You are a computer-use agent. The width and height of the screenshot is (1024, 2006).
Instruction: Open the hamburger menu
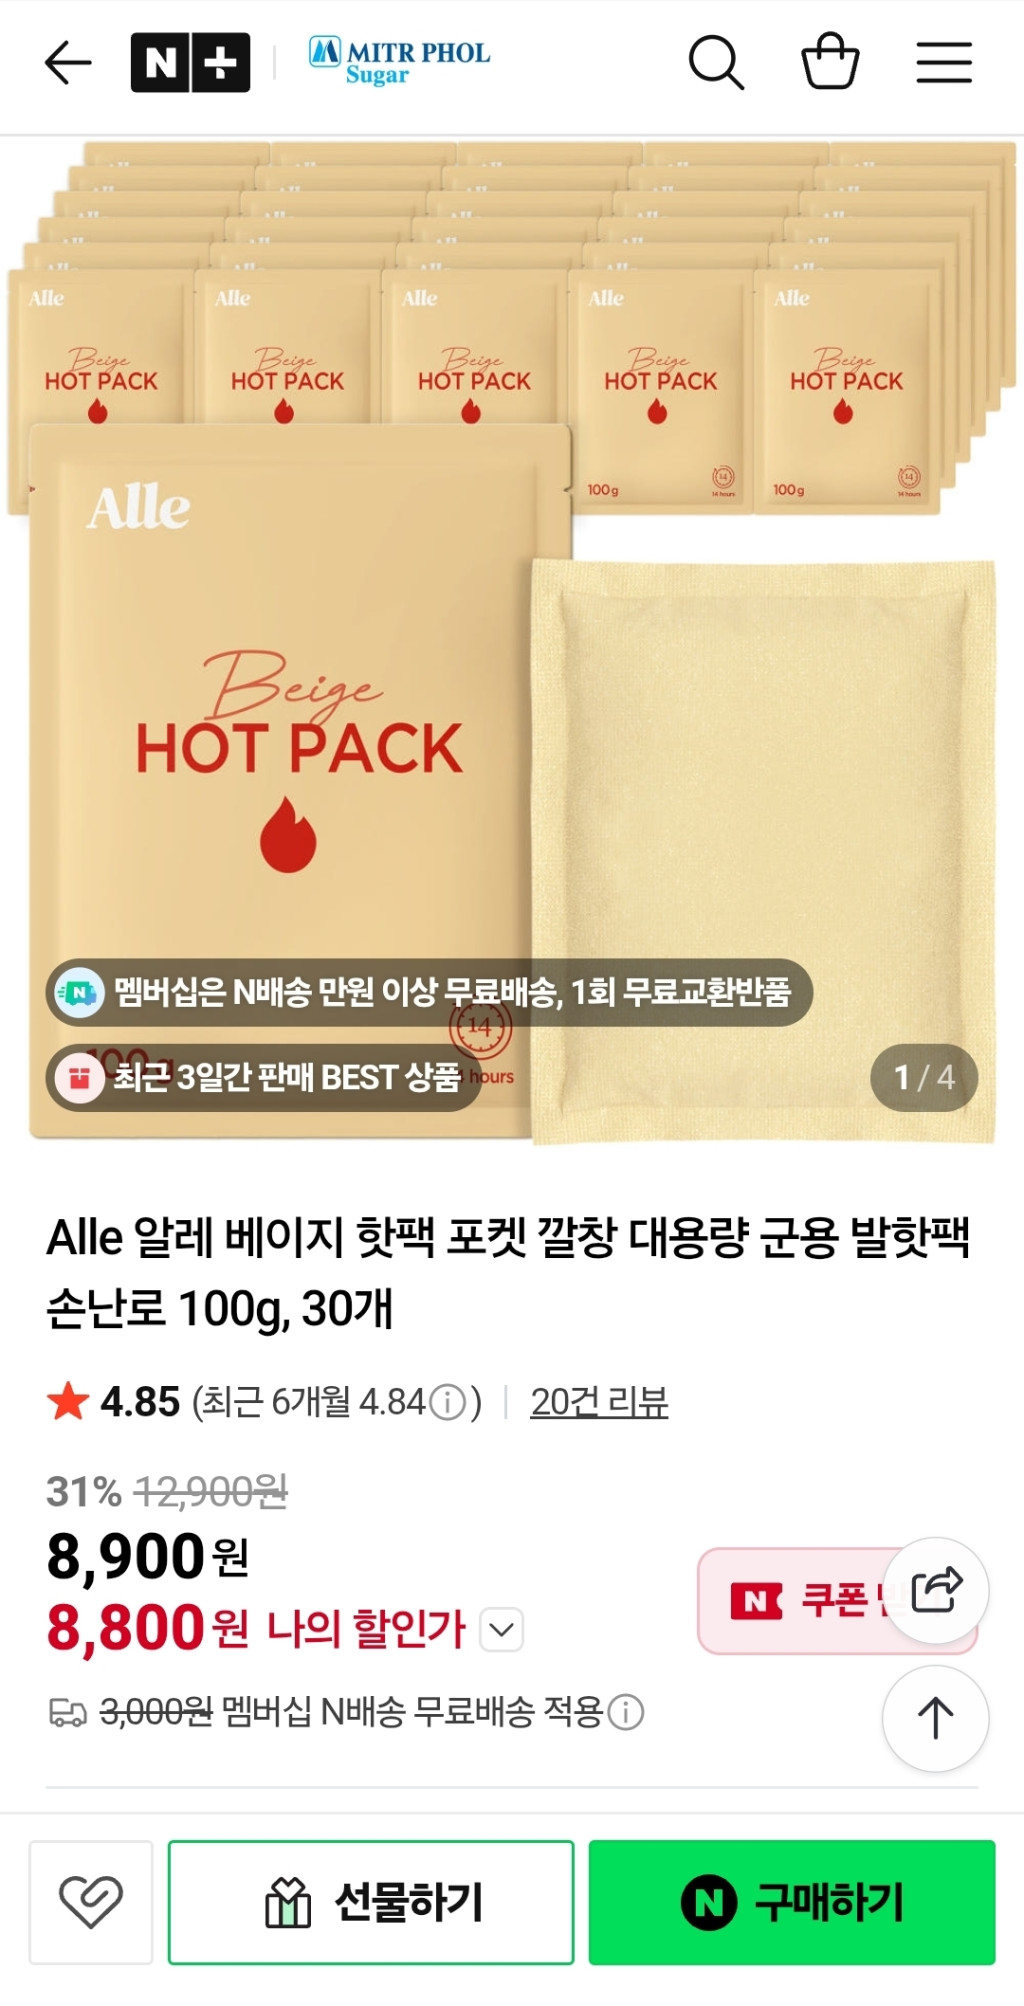point(944,63)
